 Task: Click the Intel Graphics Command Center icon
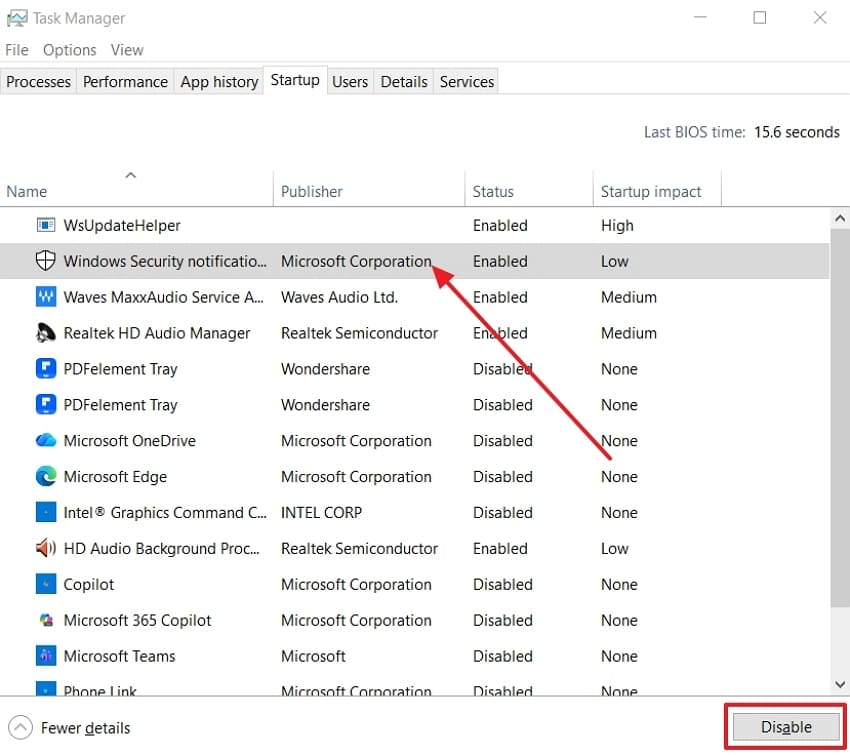pyautogui.click(x=46, y=512)
